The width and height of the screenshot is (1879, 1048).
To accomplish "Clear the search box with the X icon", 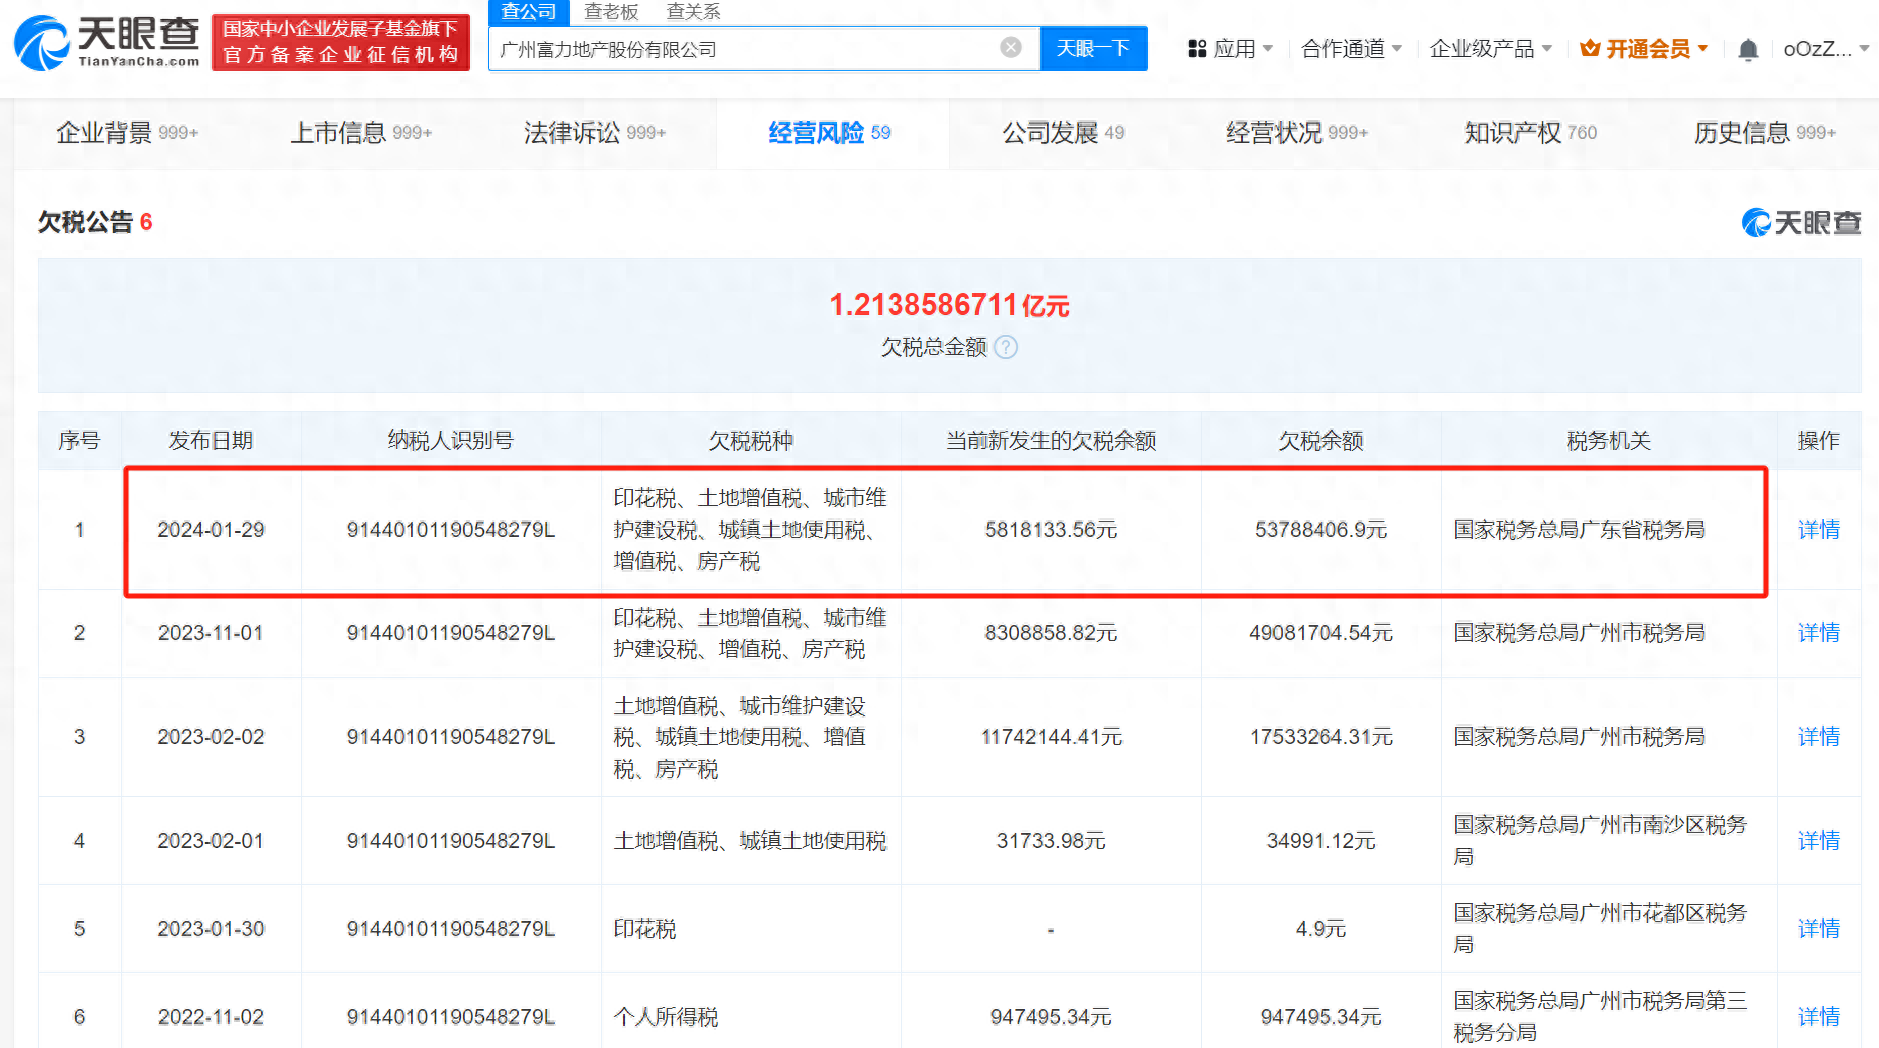I will 1011,48.
